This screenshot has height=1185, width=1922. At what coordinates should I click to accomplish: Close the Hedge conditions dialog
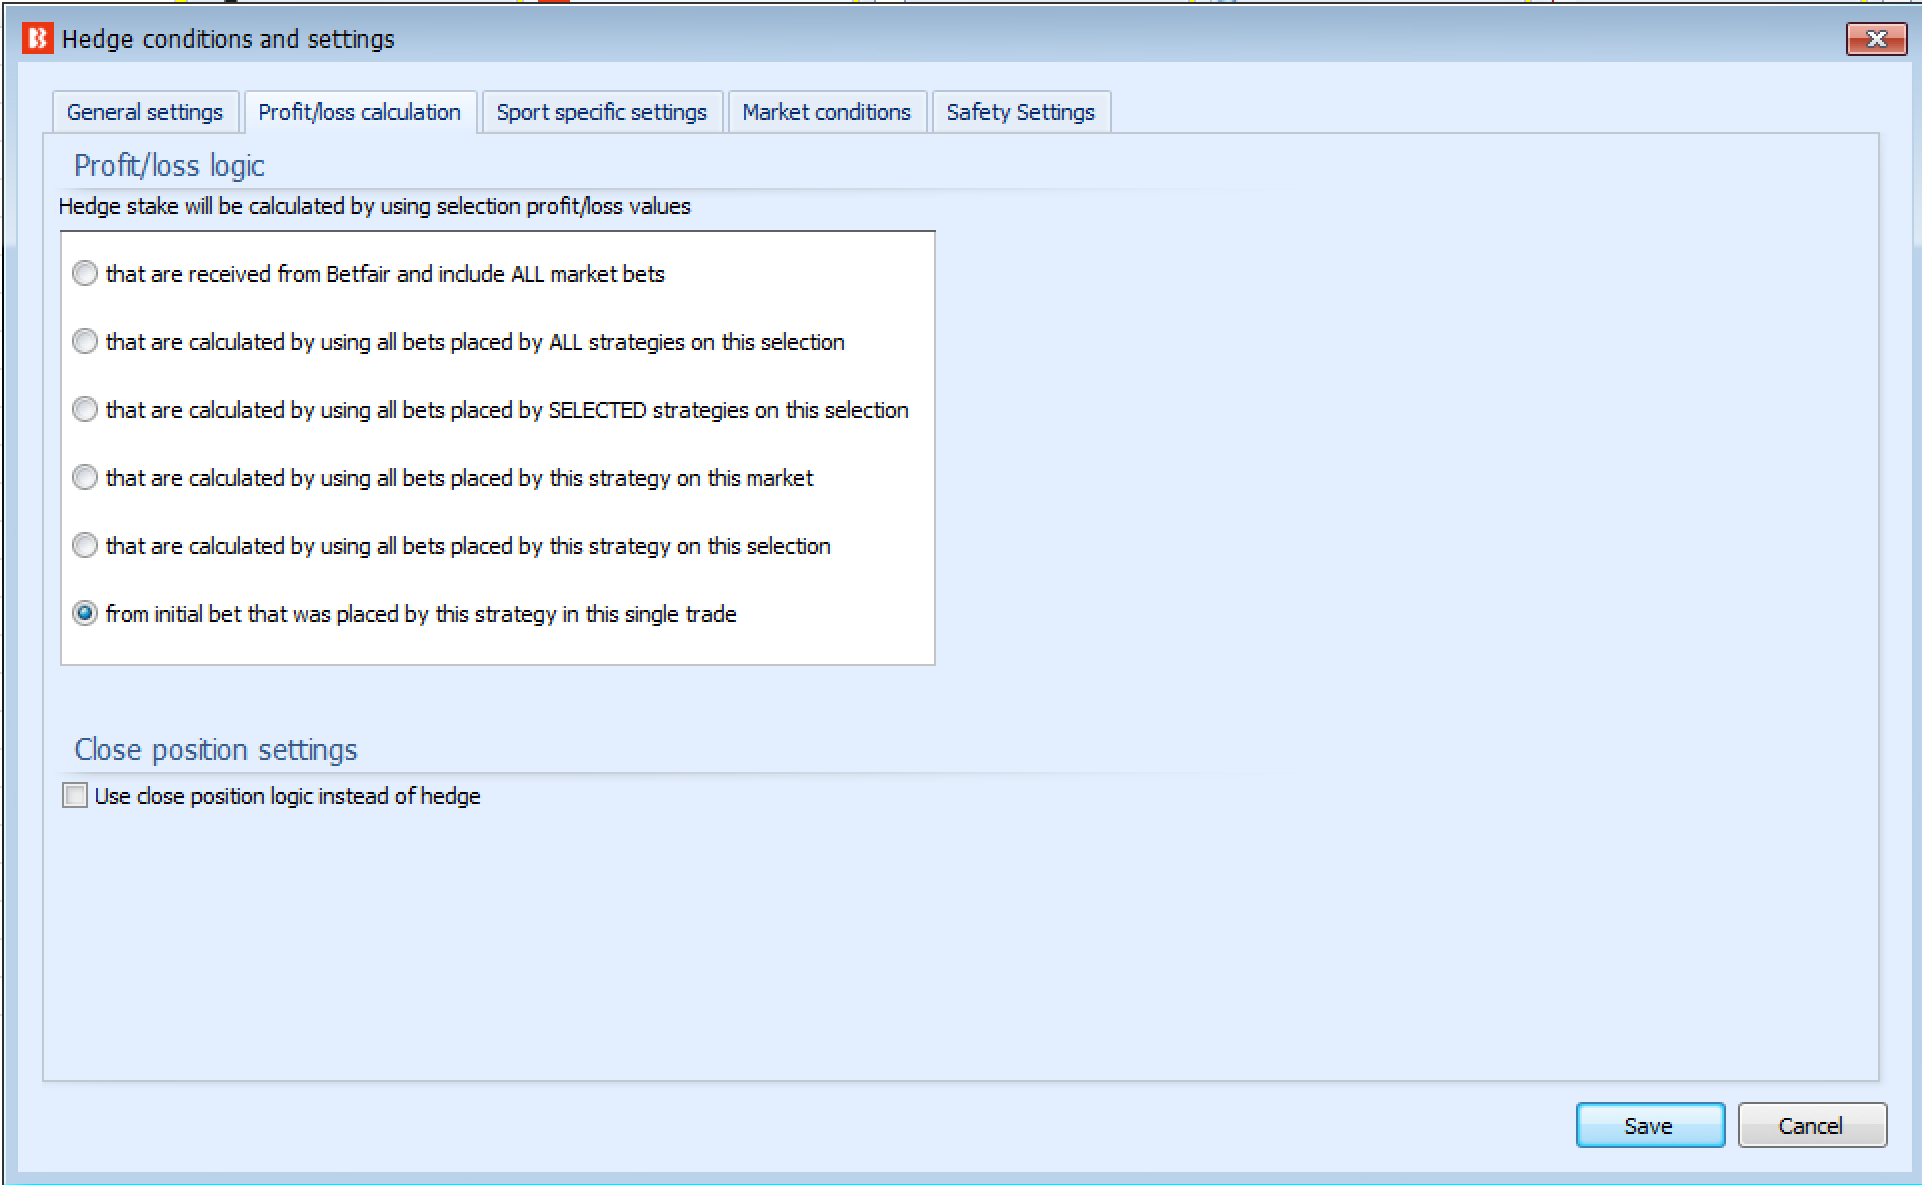(x=1878, y=39)
